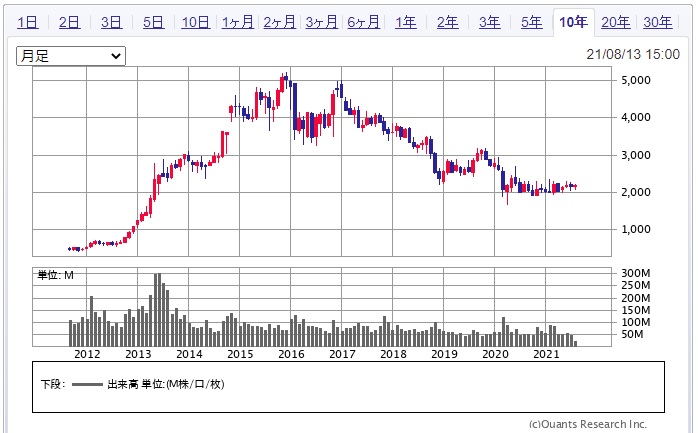This screenshot has width=698, height=433.
Task: Click the 200M volume axis label
Action: tap(636, 298)
